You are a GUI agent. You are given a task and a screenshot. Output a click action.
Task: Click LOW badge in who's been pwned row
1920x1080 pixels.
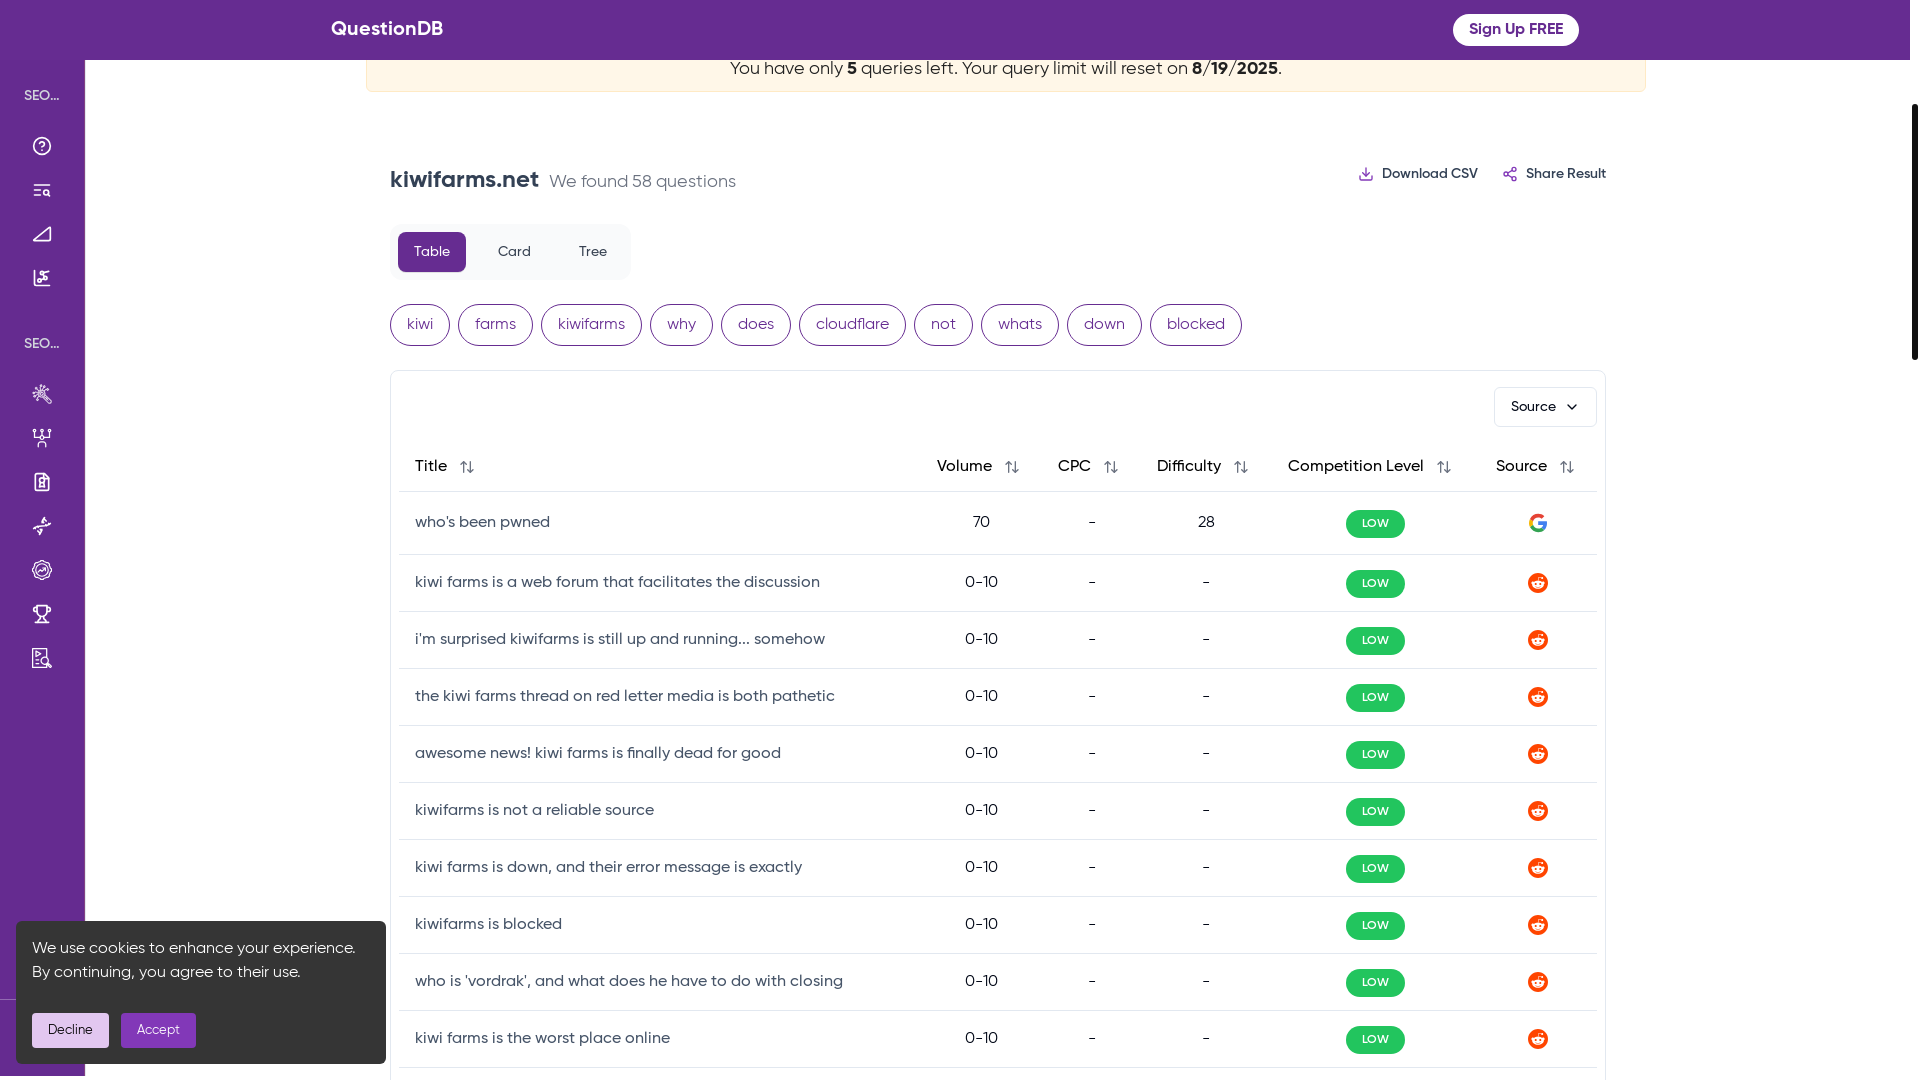pos(1375,524)
